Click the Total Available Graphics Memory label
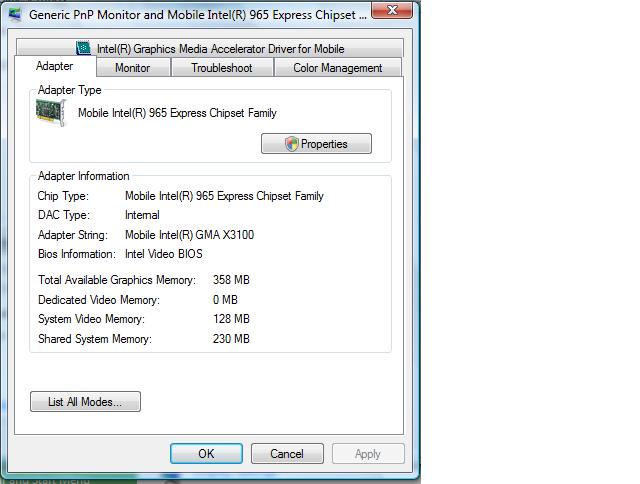640x484 pixels. coord(117,280)
